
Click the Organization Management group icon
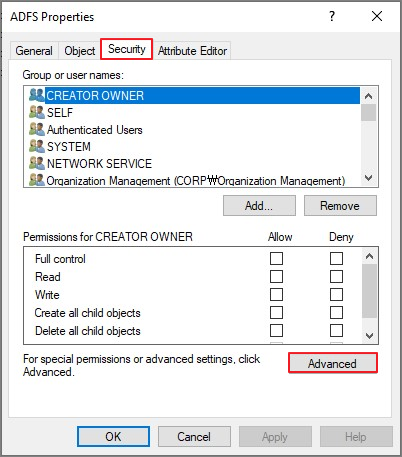[x=36, y=180]
